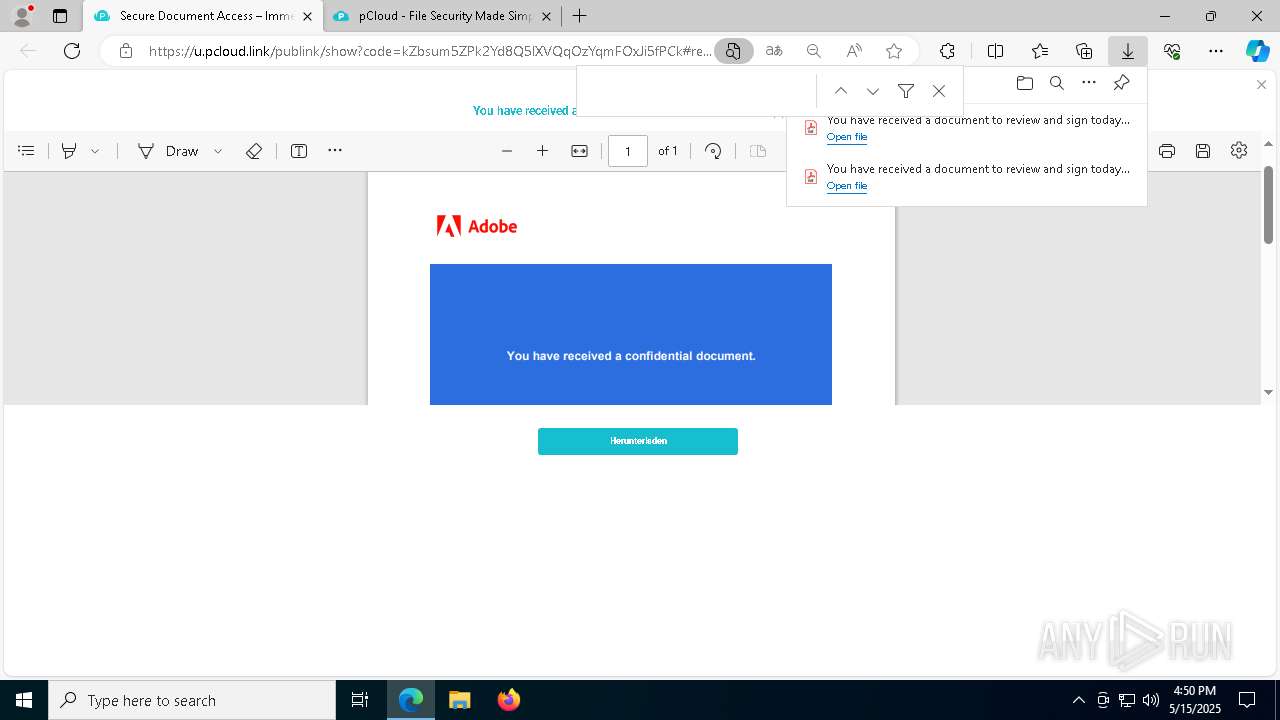Edit the page number field

628,151
